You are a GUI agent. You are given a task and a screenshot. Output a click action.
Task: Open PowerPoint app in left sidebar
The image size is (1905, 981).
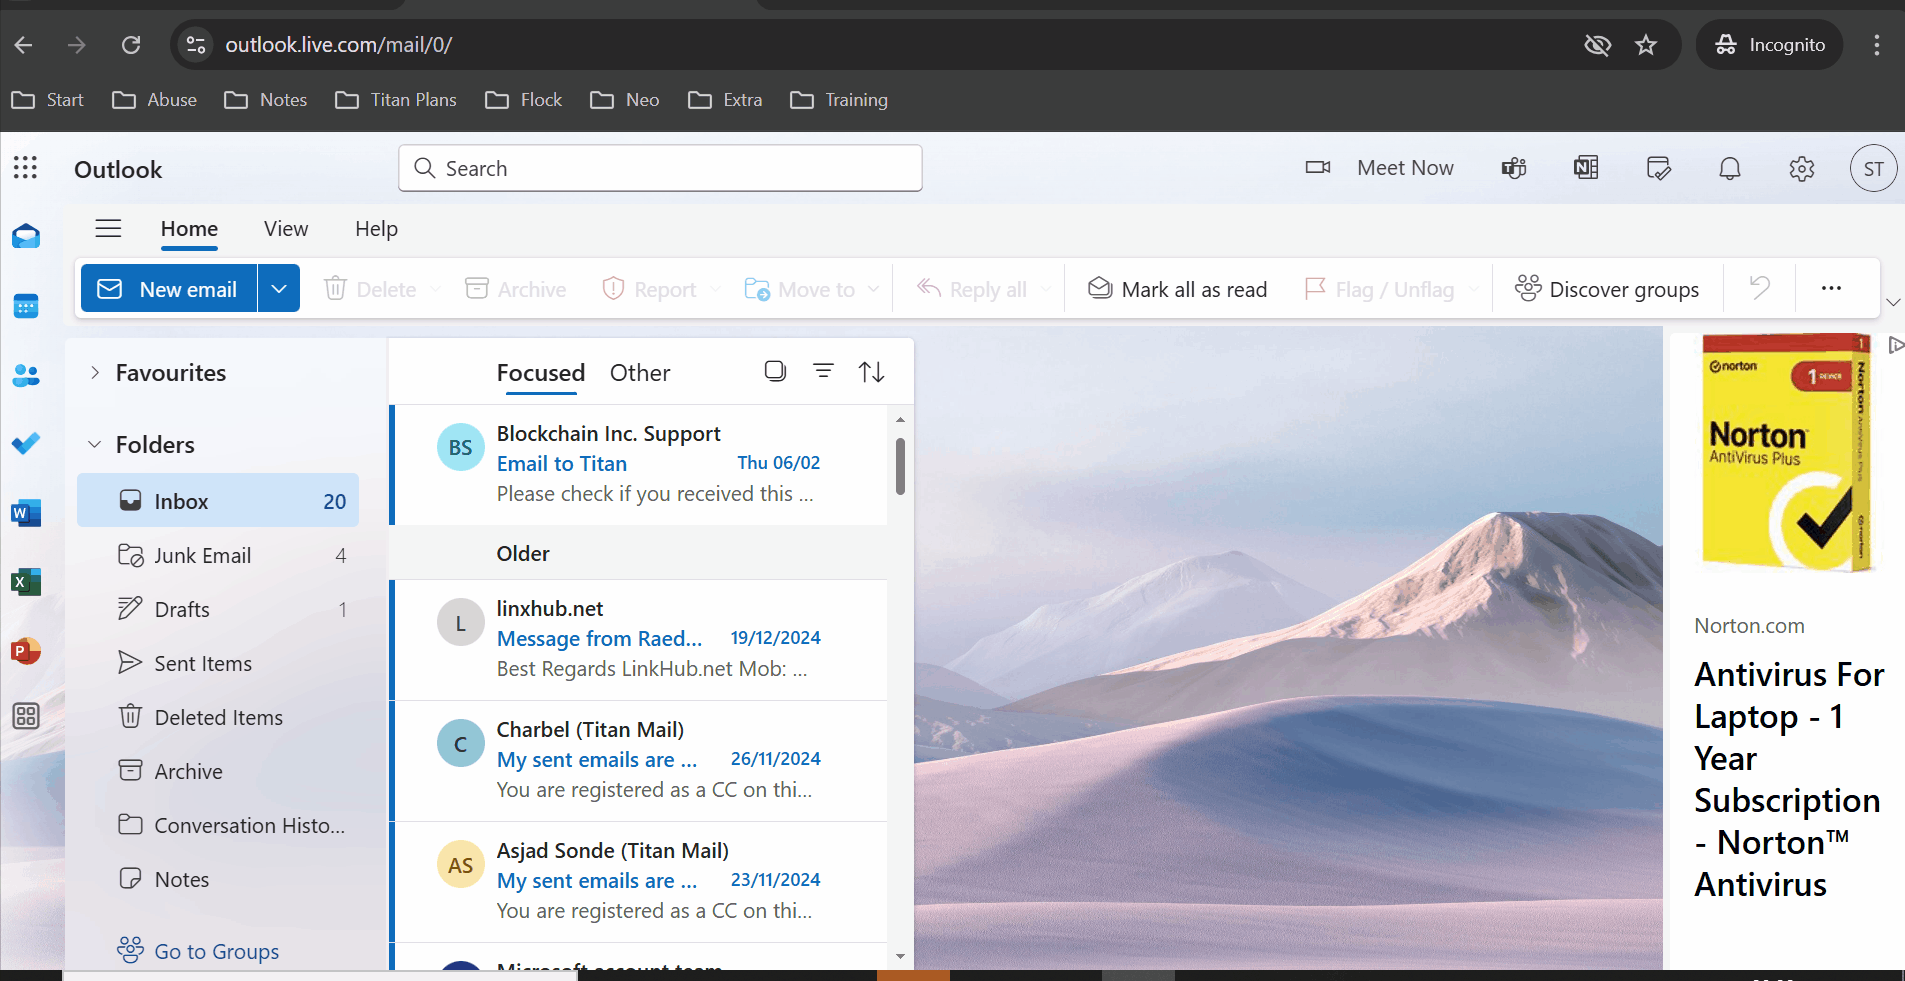[26, 651]
